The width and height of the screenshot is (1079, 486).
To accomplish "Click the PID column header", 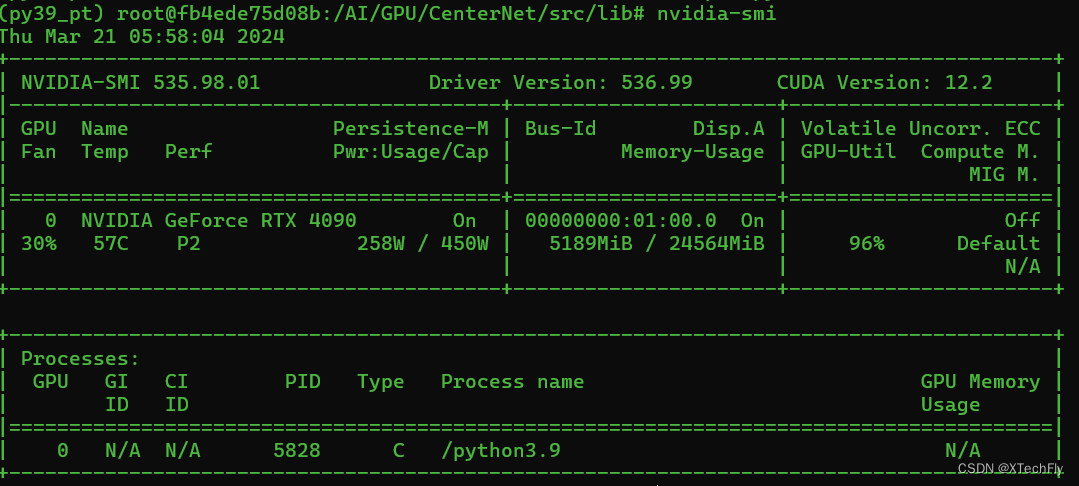I will click(x=303, y=381).
